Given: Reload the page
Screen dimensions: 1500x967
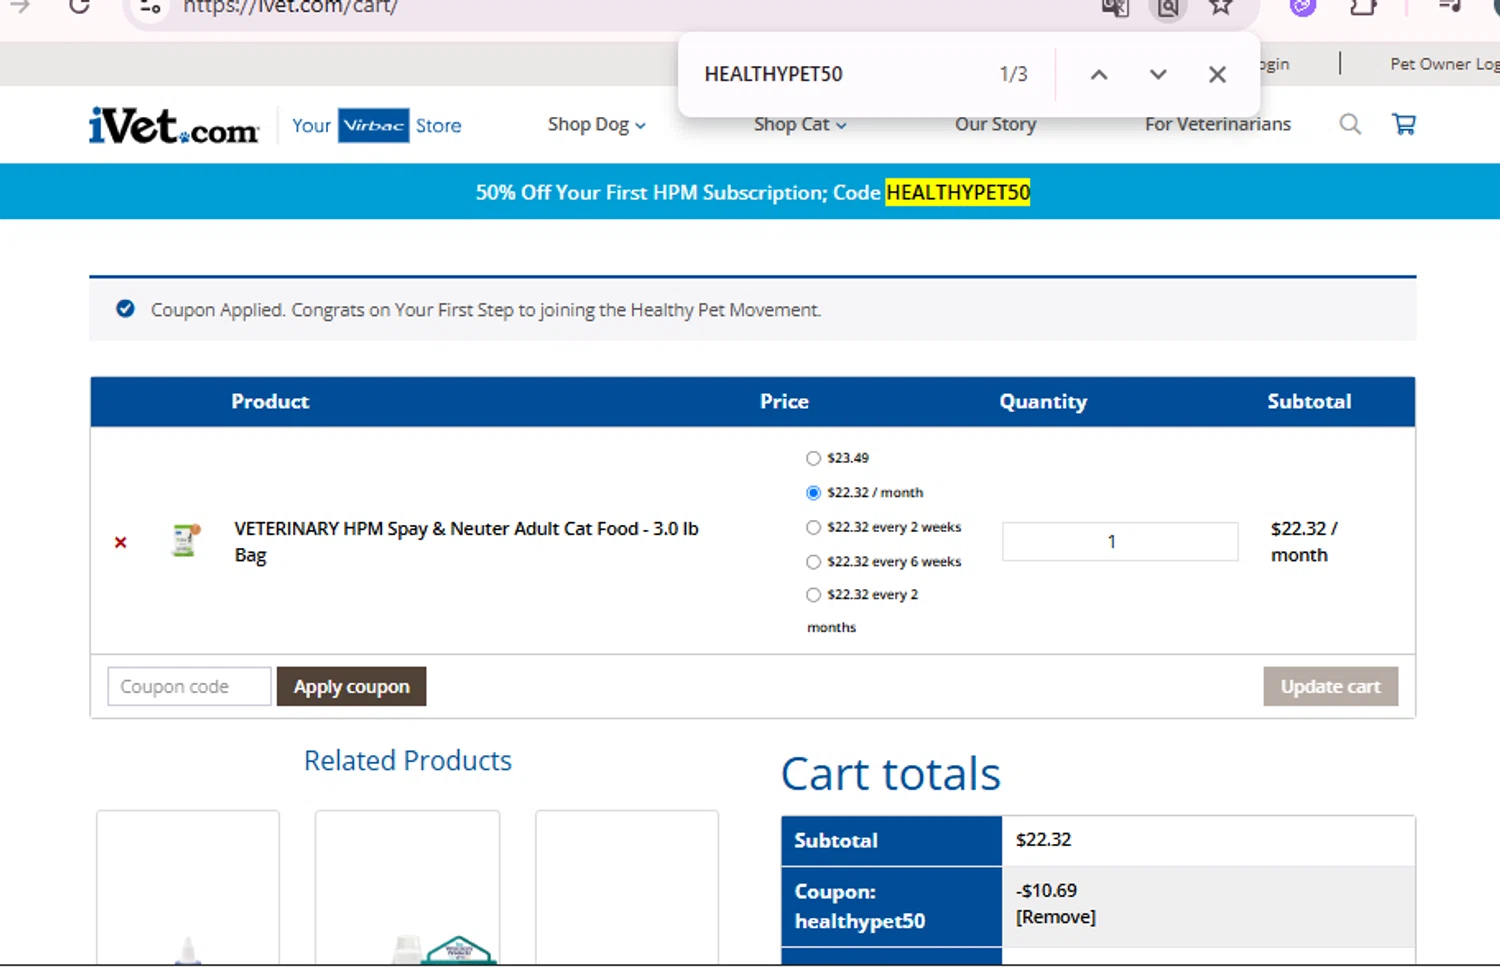Looking at the screenshot, I should [x=80, y=7].
